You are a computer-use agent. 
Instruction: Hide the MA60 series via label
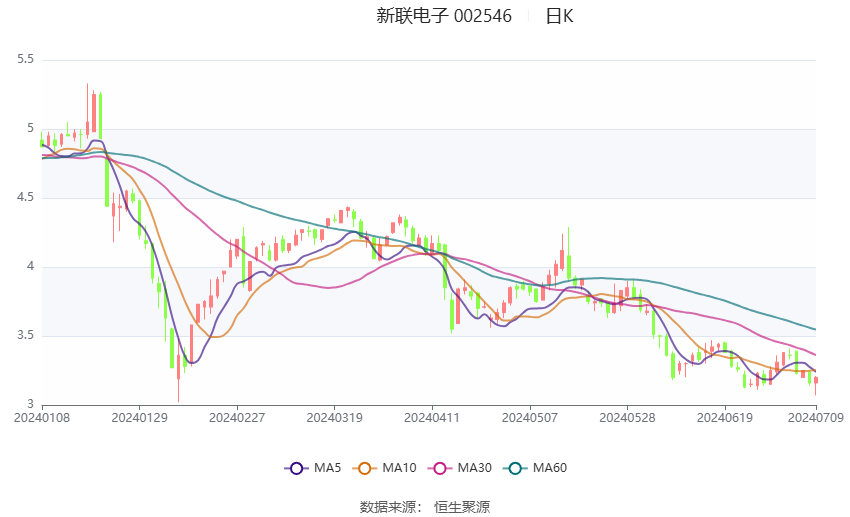(550, 468)
